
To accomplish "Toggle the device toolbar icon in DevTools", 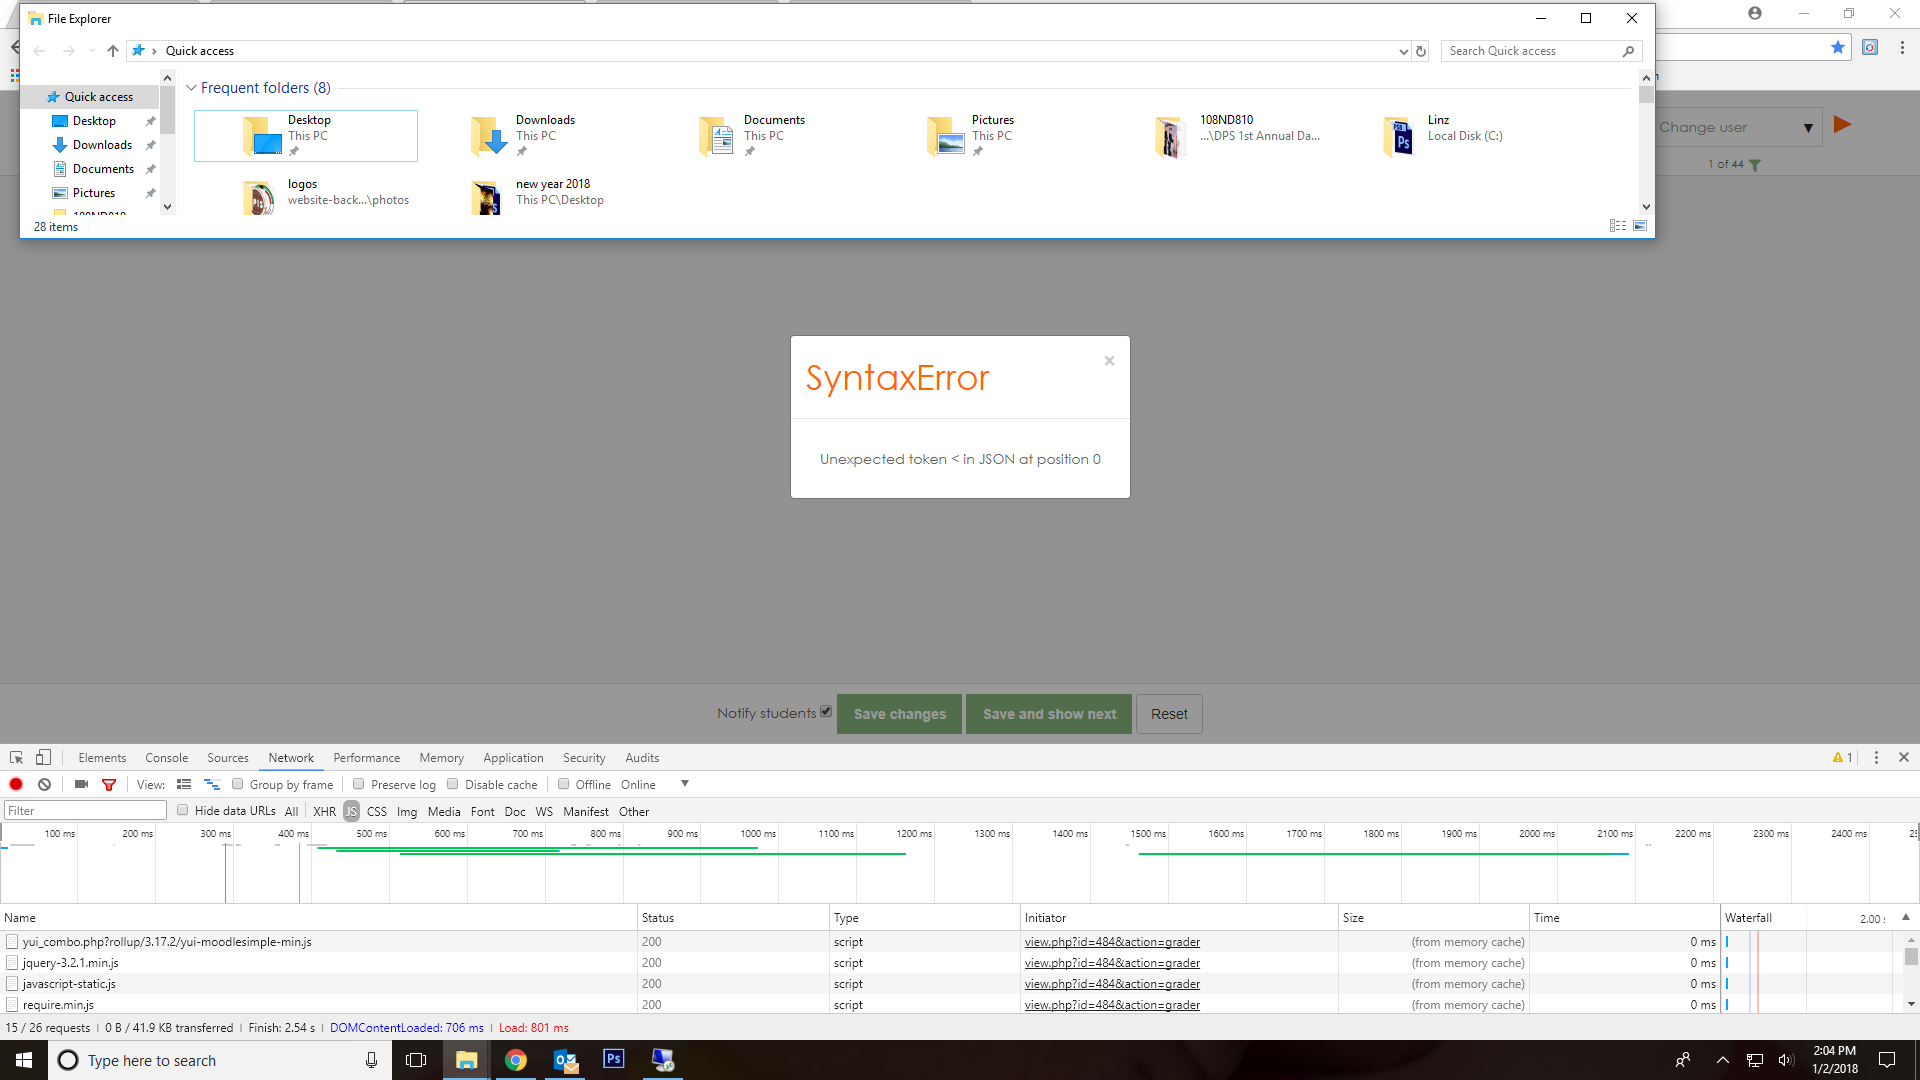I will [43, 758].
